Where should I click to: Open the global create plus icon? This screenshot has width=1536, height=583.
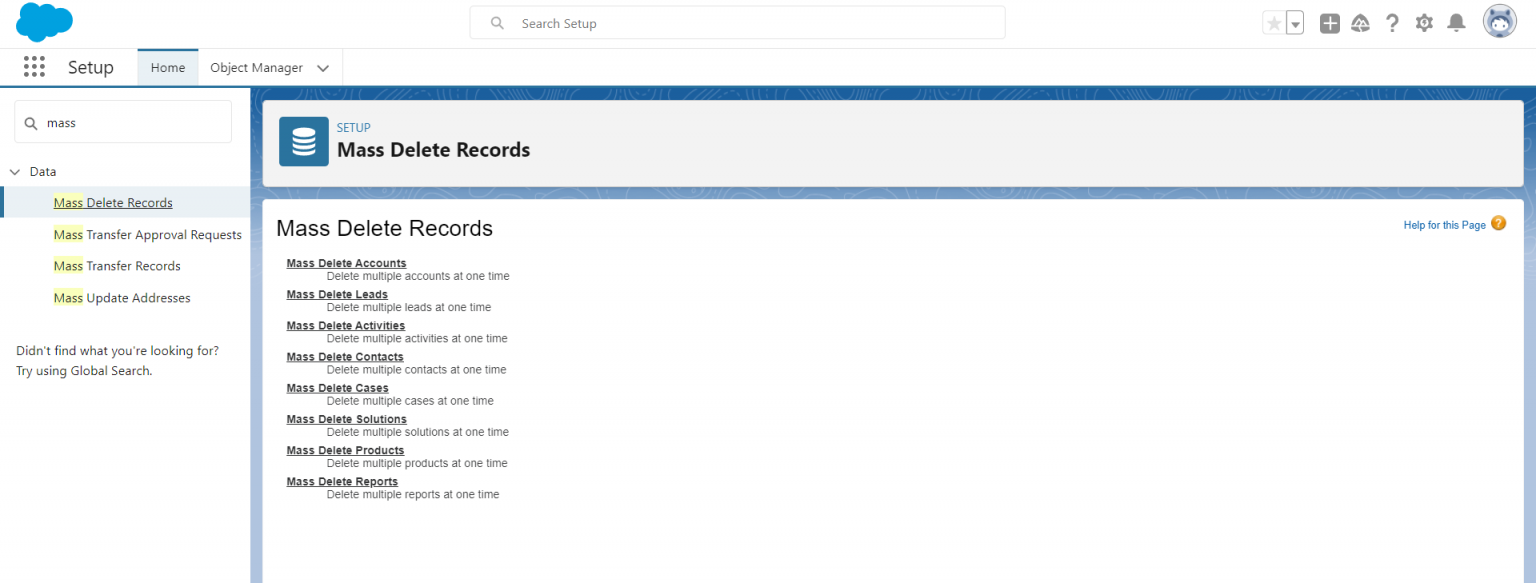[x=1329, y=21]
